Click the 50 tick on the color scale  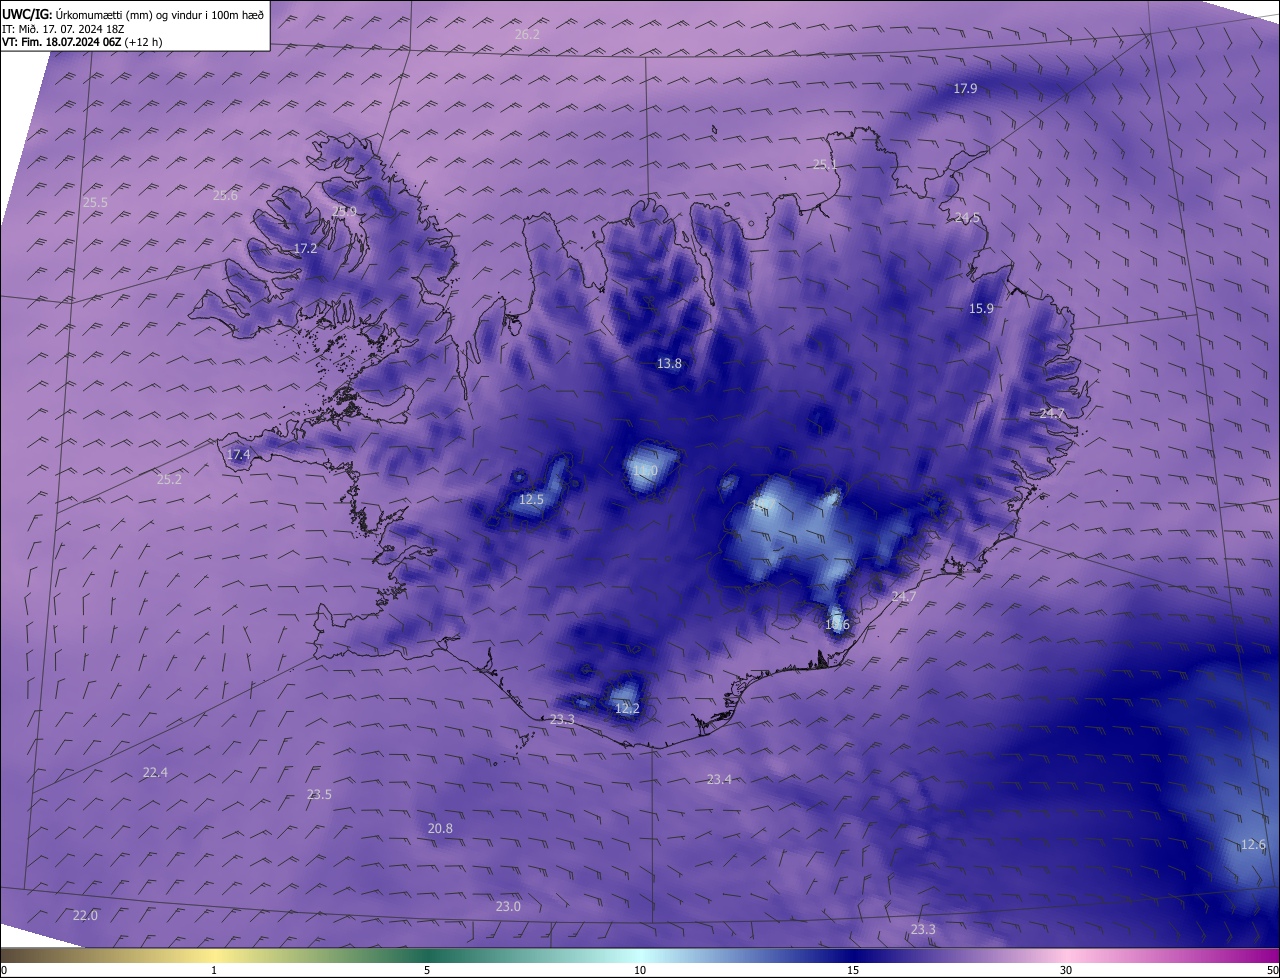(x=1272, y=971)
